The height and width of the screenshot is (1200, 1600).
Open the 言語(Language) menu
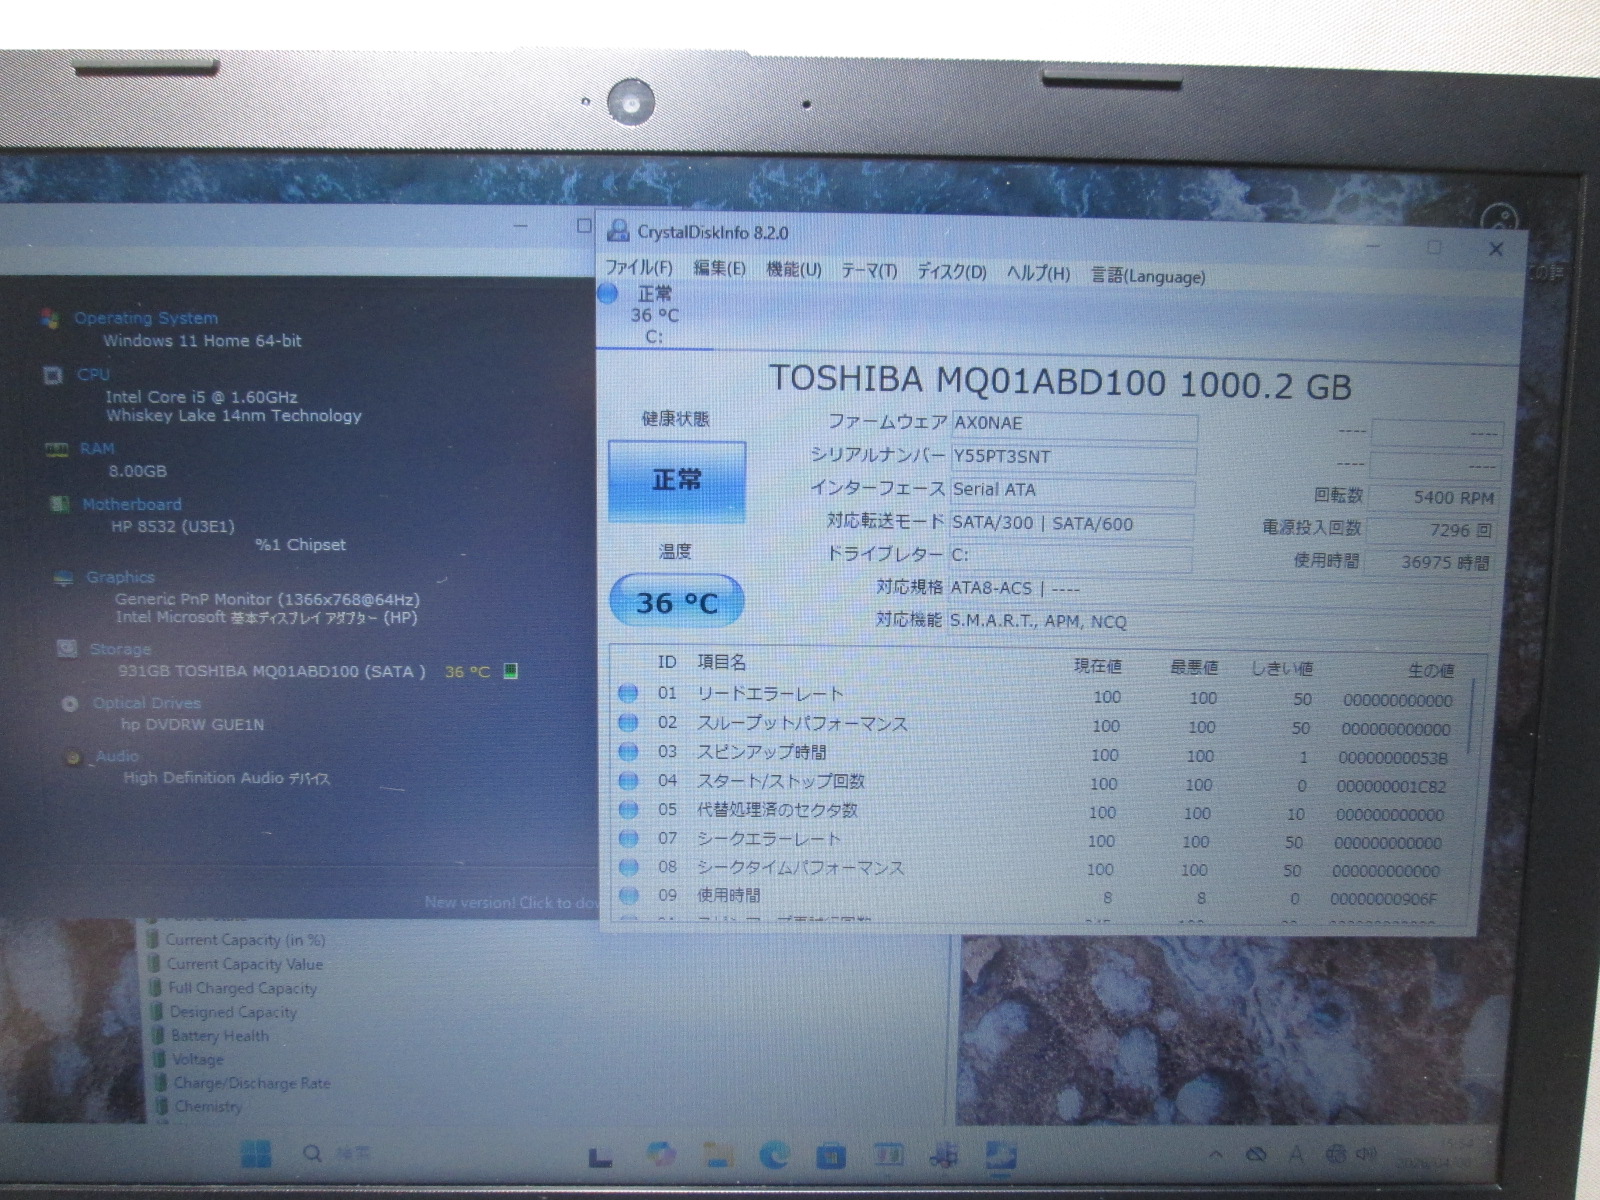(x=1147, y=276)
